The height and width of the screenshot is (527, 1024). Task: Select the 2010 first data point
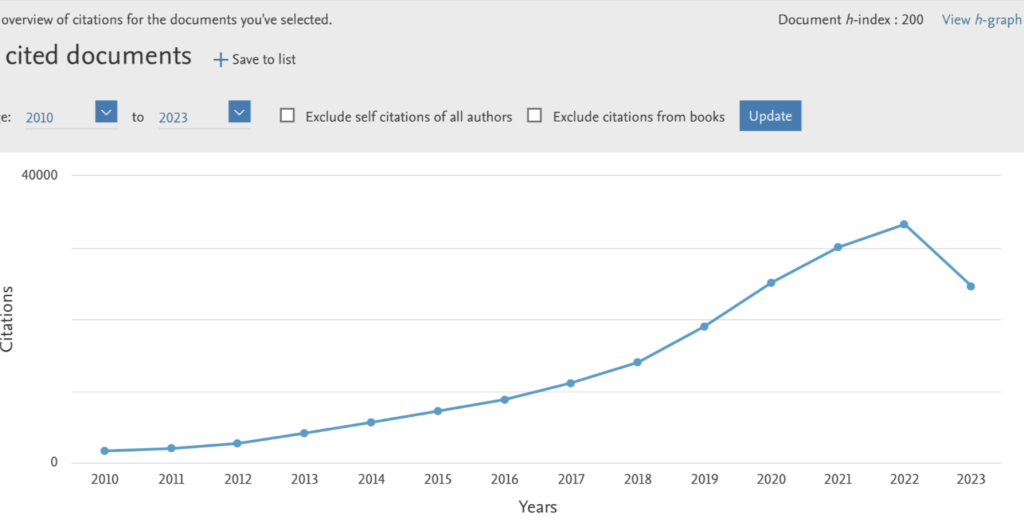point(105,451)
